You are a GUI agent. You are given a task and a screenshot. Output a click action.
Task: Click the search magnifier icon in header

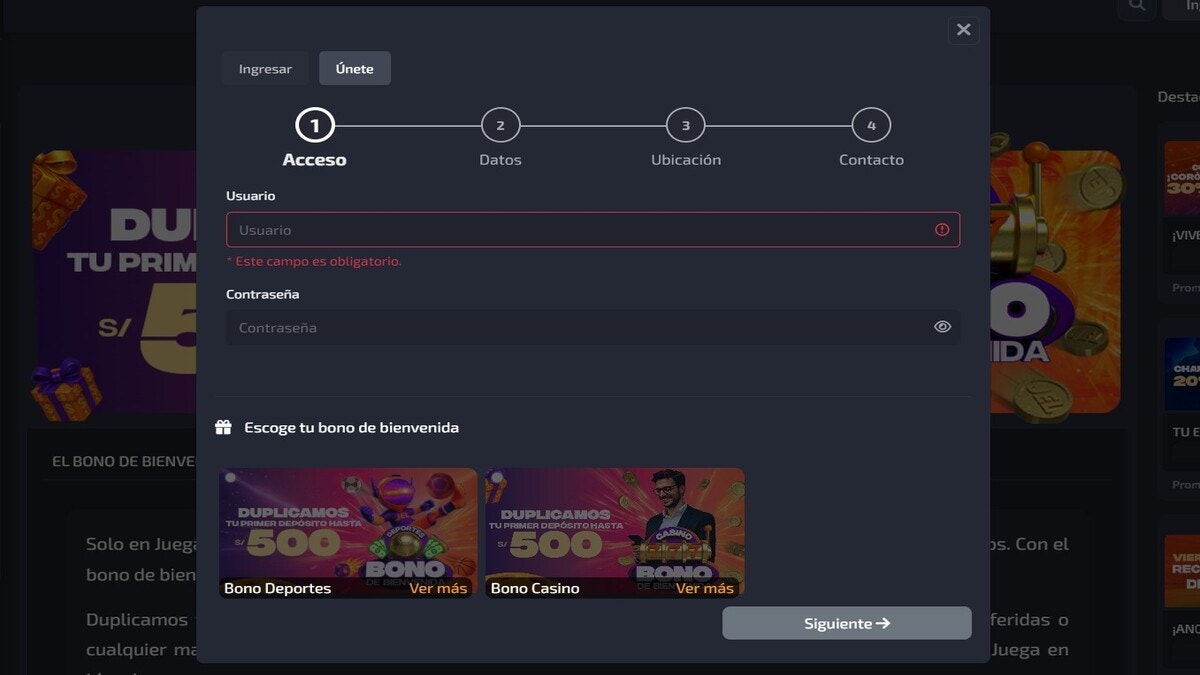click(x=1136, y=6)
